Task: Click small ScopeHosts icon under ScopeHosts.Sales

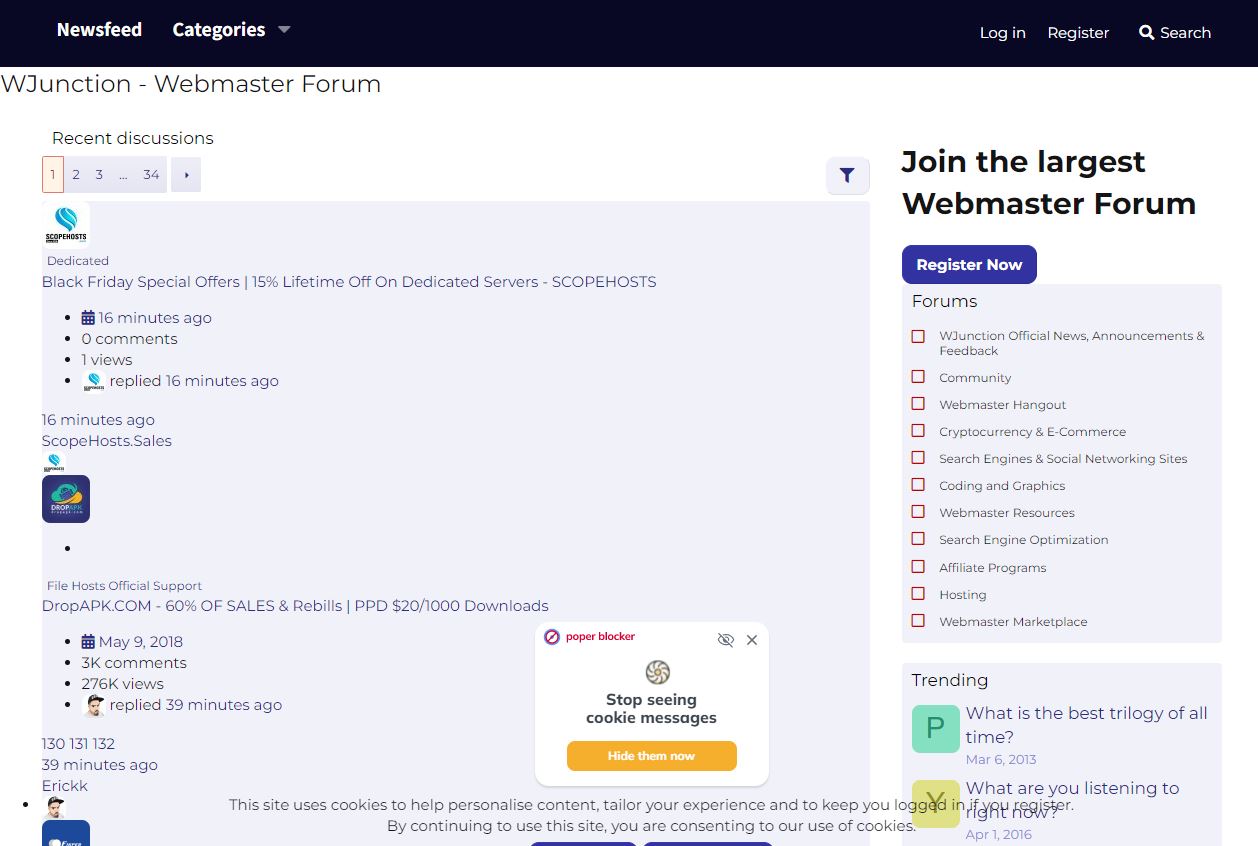Action: tap(54, 463)
